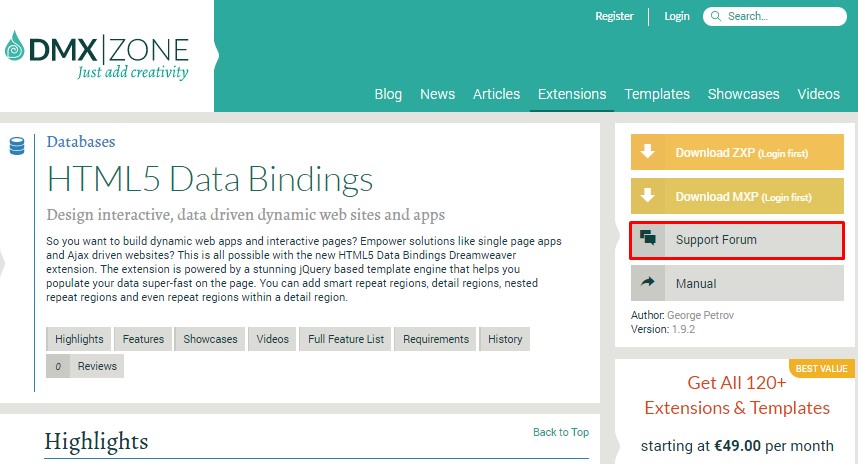Select the Videos tab below the description
Screen dimensions: 858x464
click(x=272, y=339)
